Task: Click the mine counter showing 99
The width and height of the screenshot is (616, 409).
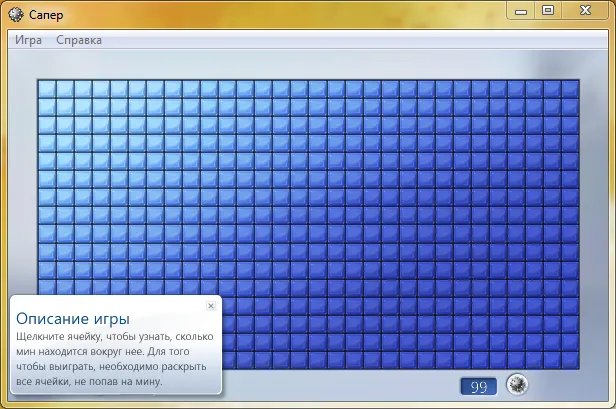Action: [x=479, y=386]
